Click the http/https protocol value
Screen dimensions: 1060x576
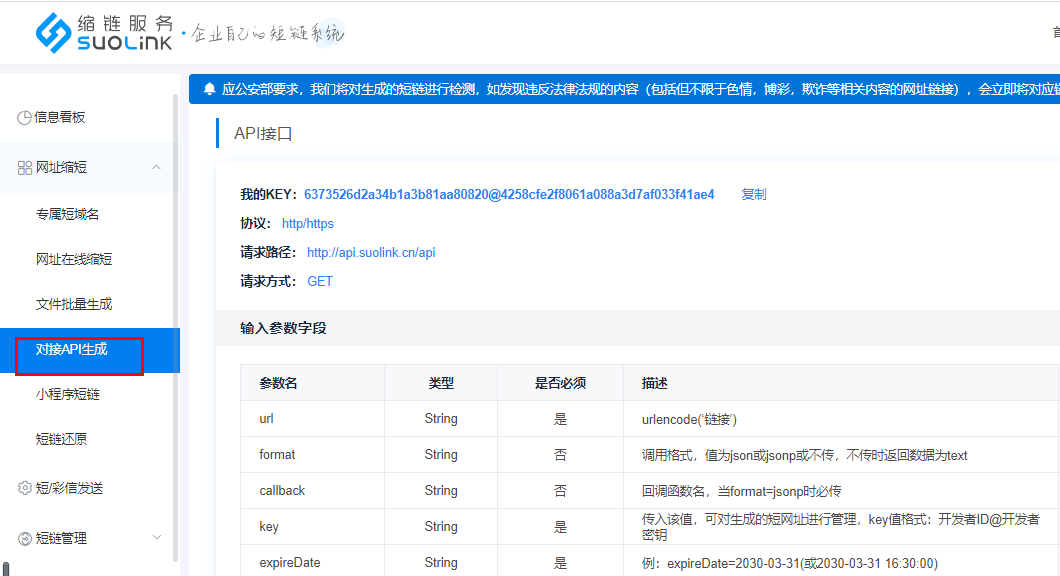click(x=308, y=224)
